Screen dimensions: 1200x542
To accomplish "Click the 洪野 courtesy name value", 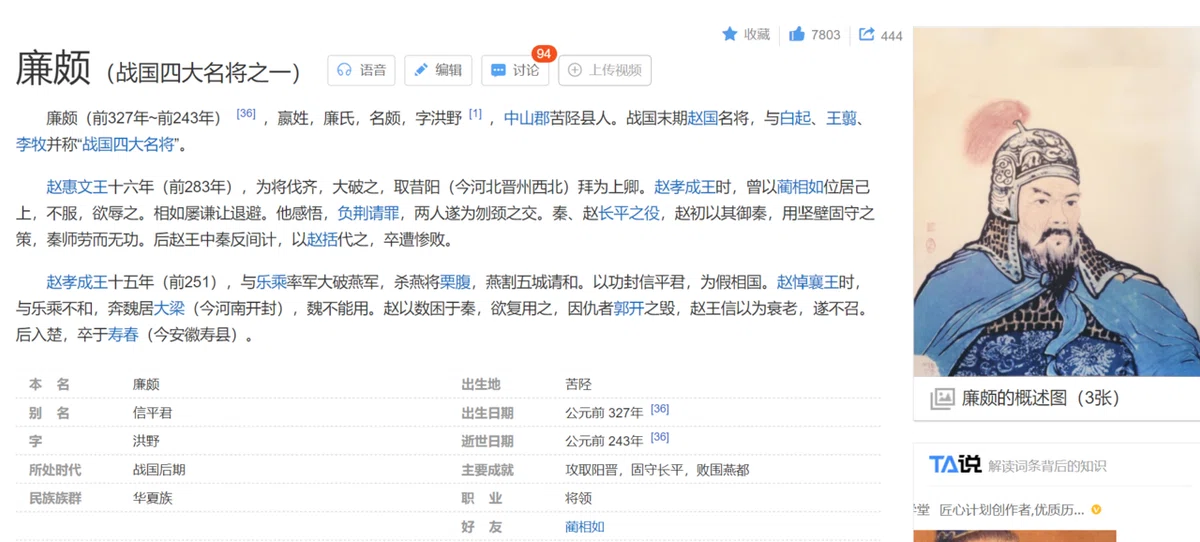I will 146,441.
